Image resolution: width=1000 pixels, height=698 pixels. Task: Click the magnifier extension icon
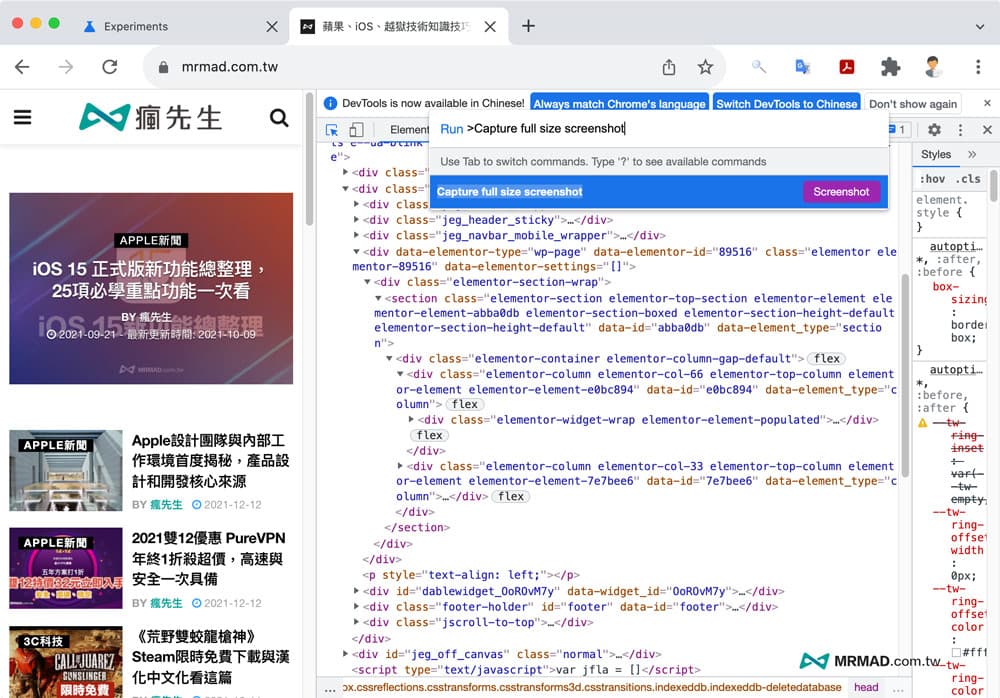758,67
